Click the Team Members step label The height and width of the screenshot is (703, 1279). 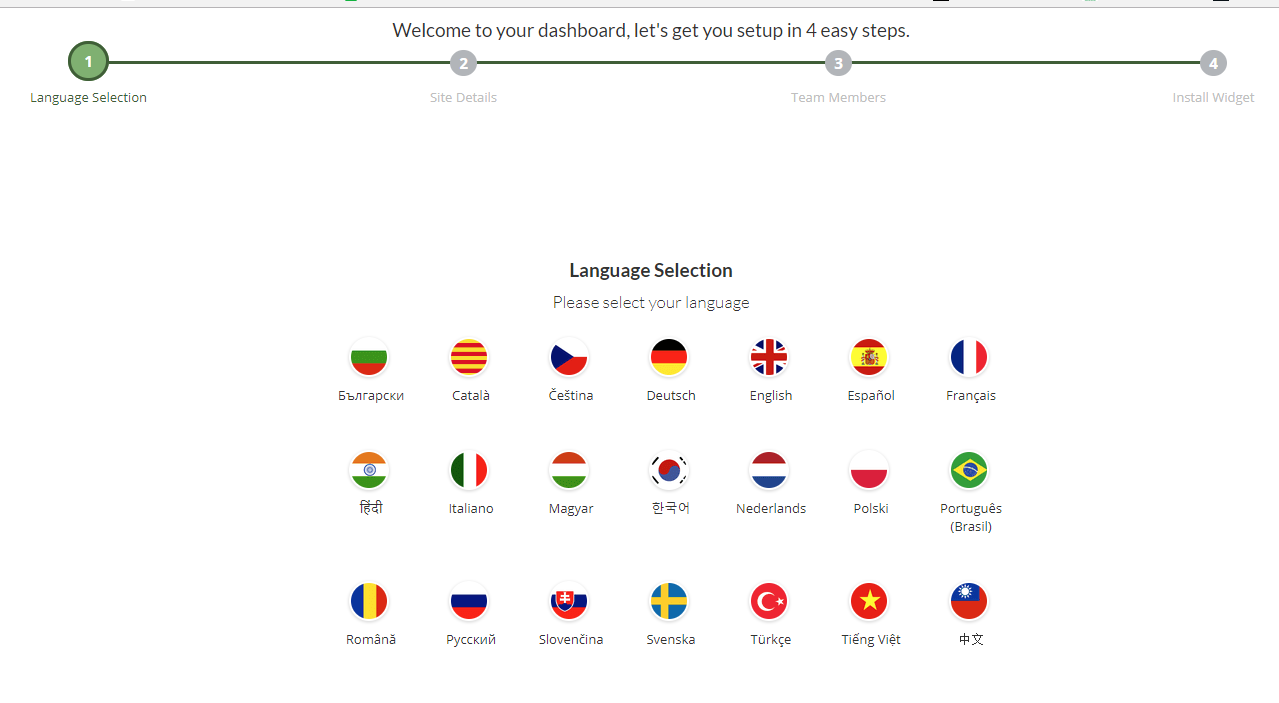[x=838, y=98]
